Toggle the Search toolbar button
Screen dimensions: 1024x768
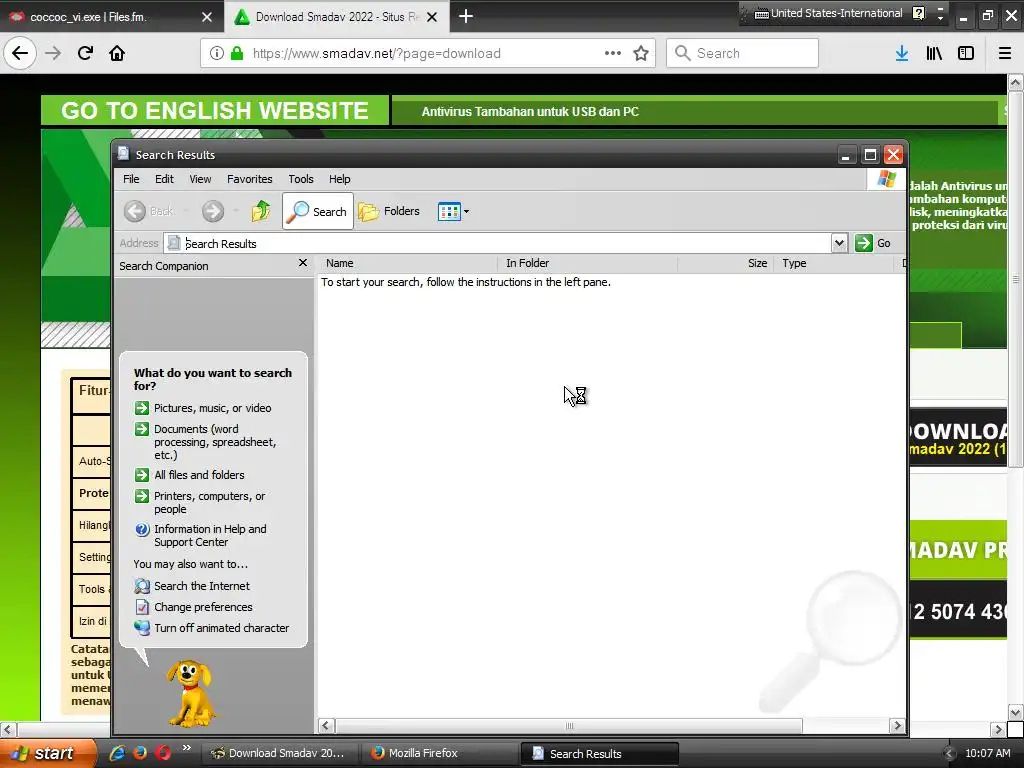coord(317,211)
